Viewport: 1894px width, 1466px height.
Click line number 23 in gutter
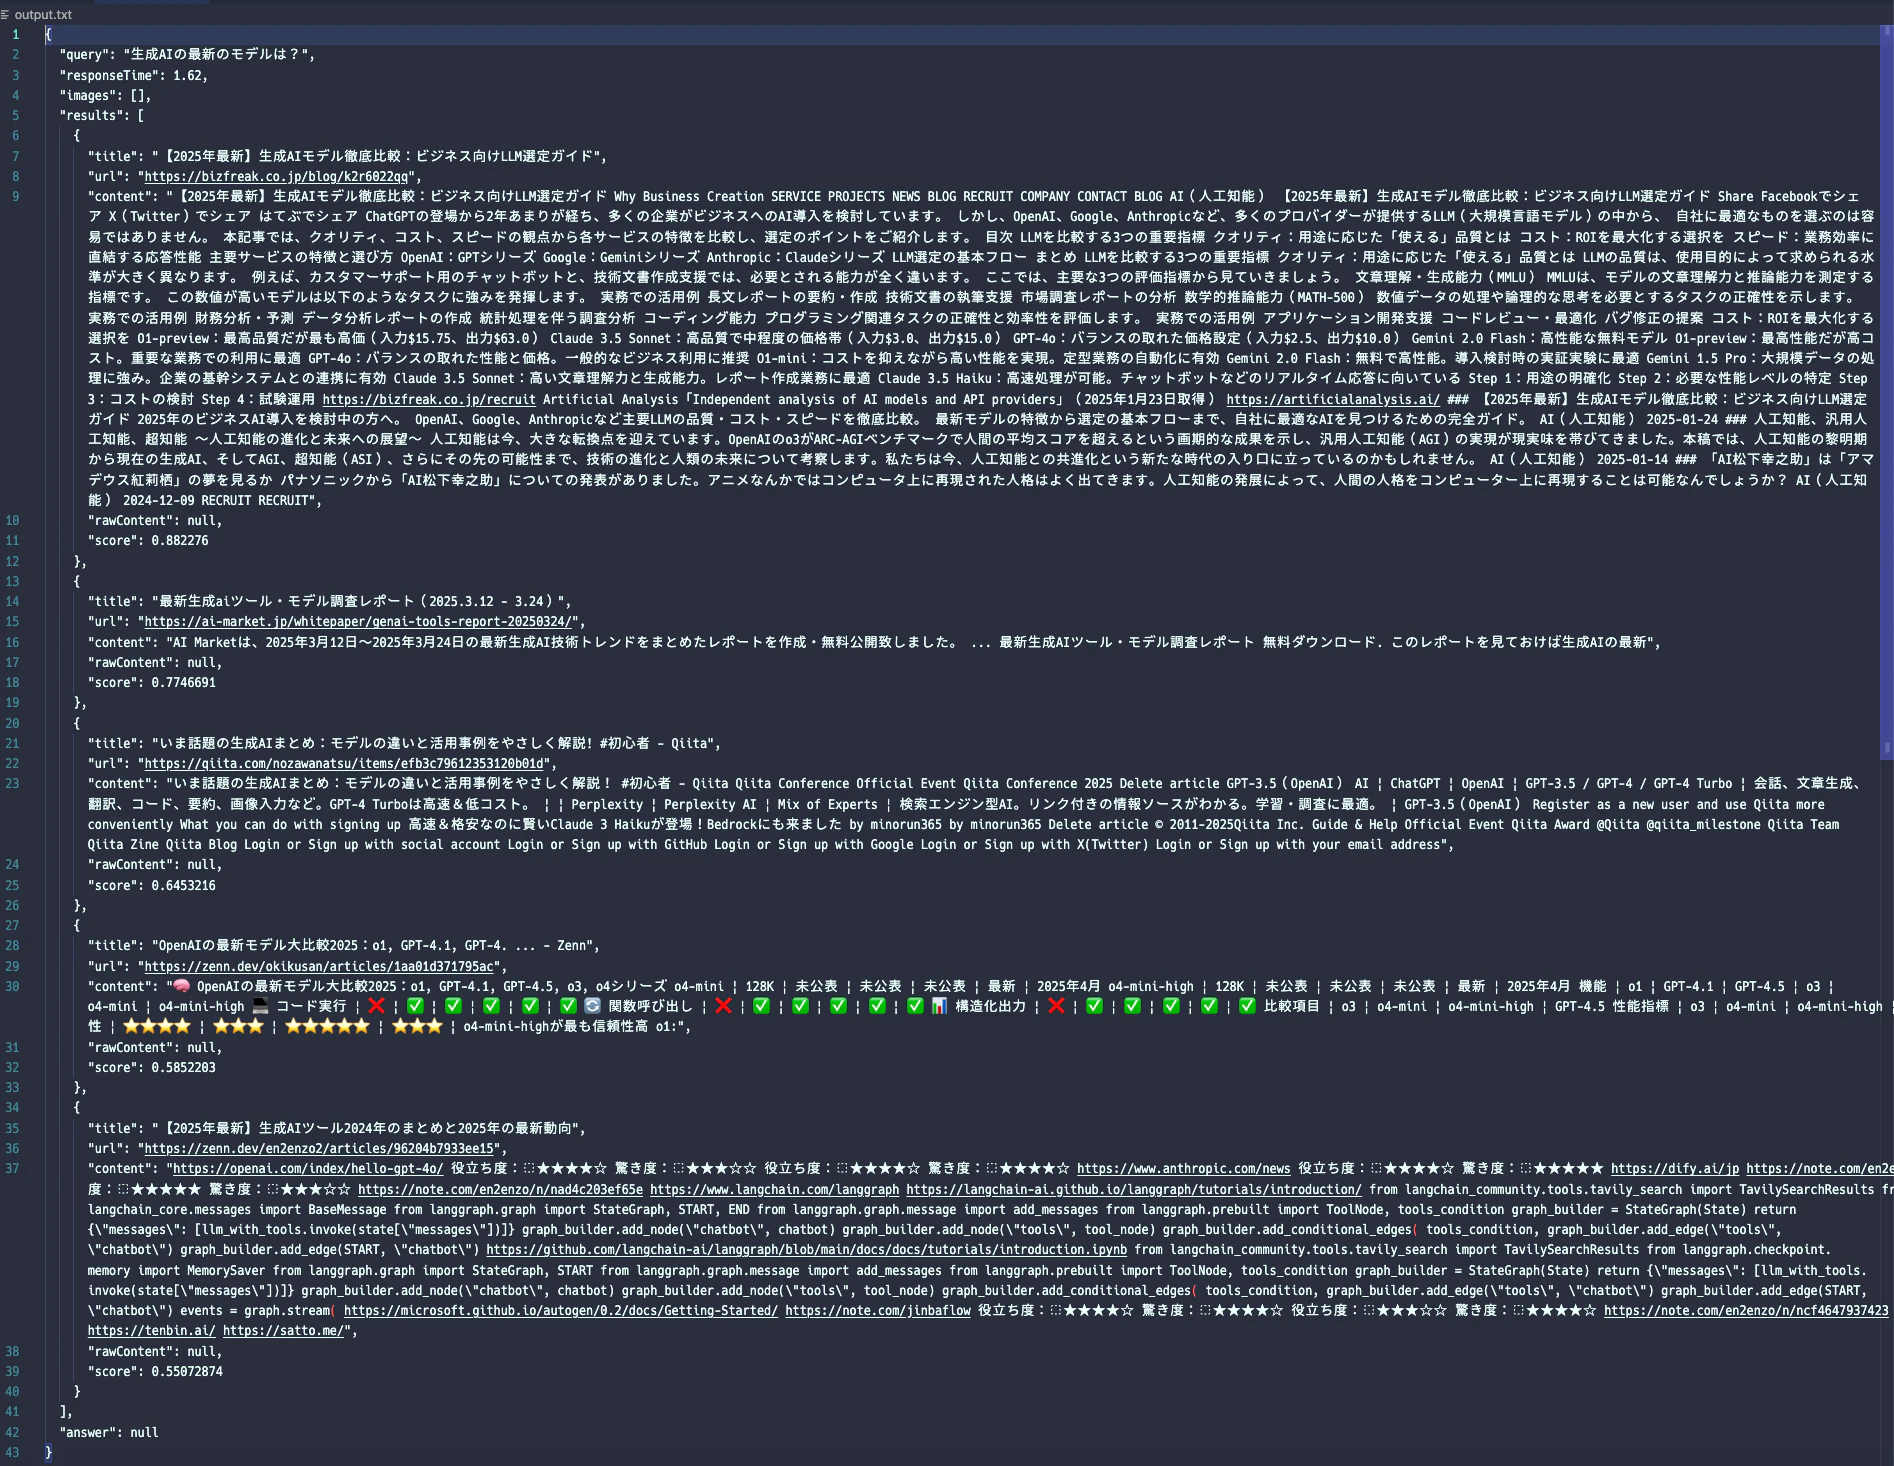point(12,784)
